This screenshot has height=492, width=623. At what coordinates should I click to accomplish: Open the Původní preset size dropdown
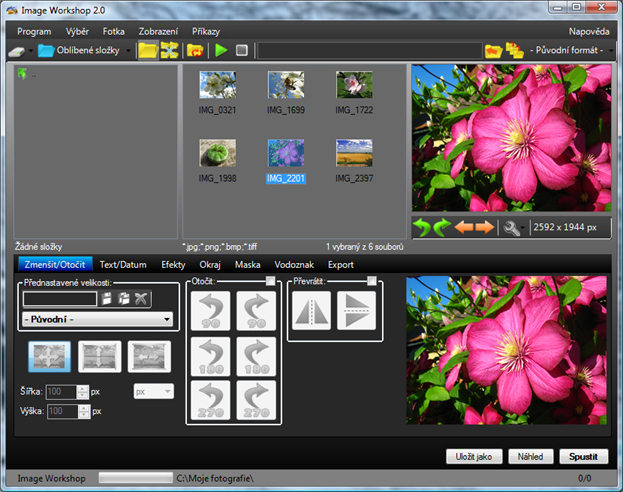pyautogui.click(x=97, y=320)
